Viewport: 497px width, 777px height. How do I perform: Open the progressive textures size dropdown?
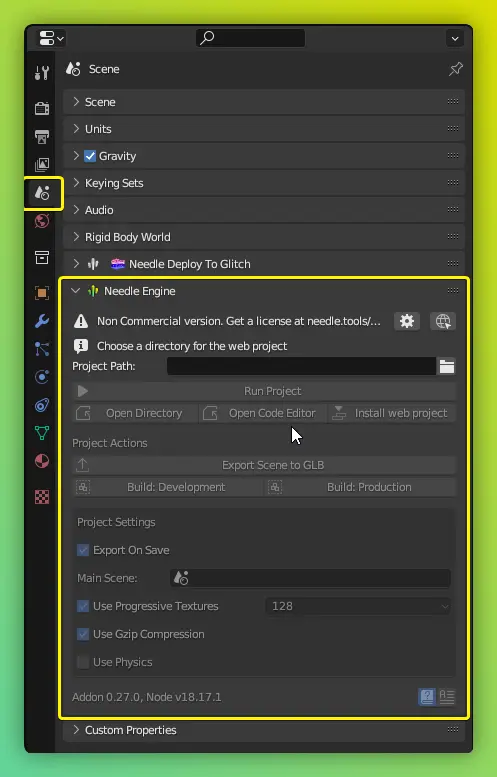(x=358, y=606)
